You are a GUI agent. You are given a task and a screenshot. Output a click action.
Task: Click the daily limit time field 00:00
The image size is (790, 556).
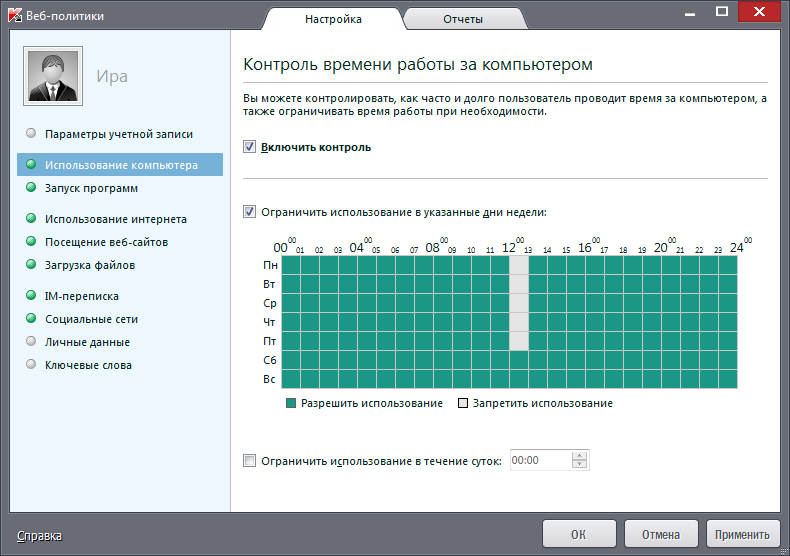[x=540, y=460]
